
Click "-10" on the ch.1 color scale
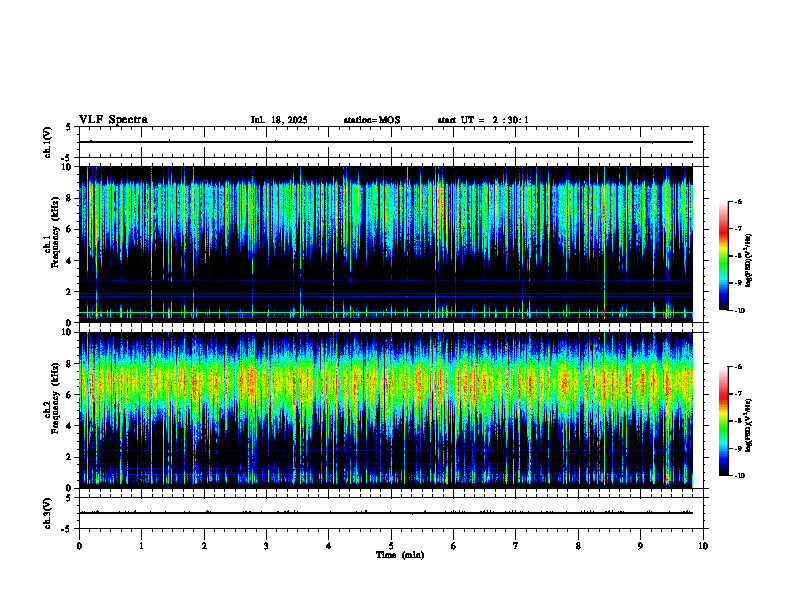739,311
